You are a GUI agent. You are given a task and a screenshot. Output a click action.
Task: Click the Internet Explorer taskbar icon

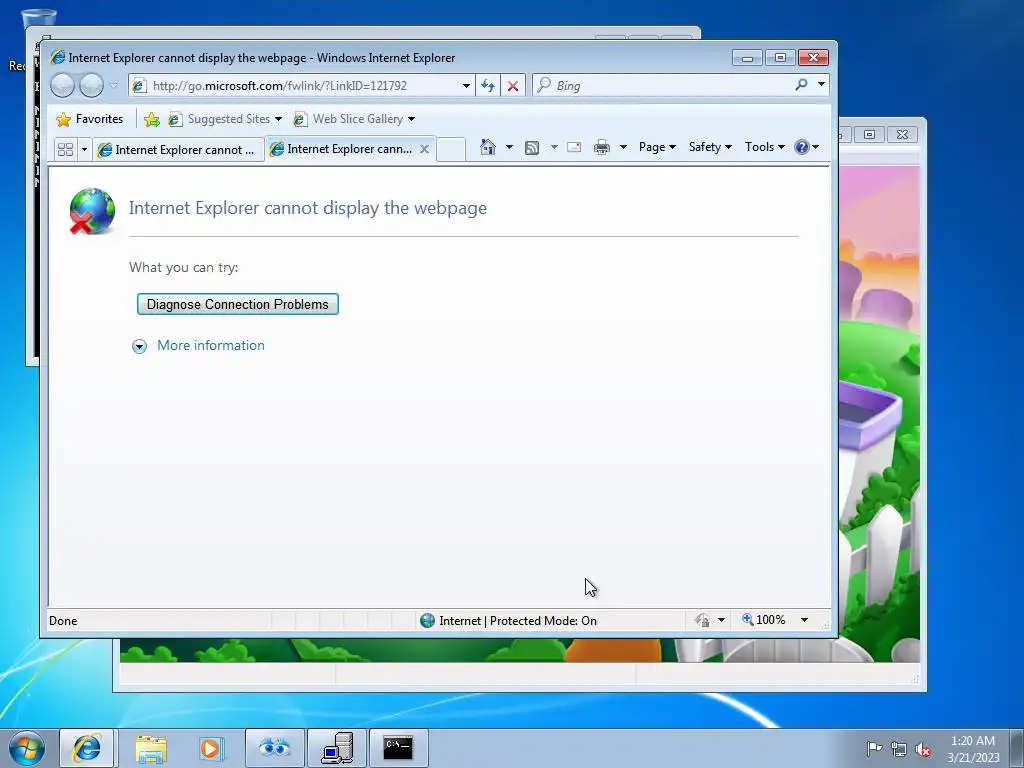click(x=87, y=748)
